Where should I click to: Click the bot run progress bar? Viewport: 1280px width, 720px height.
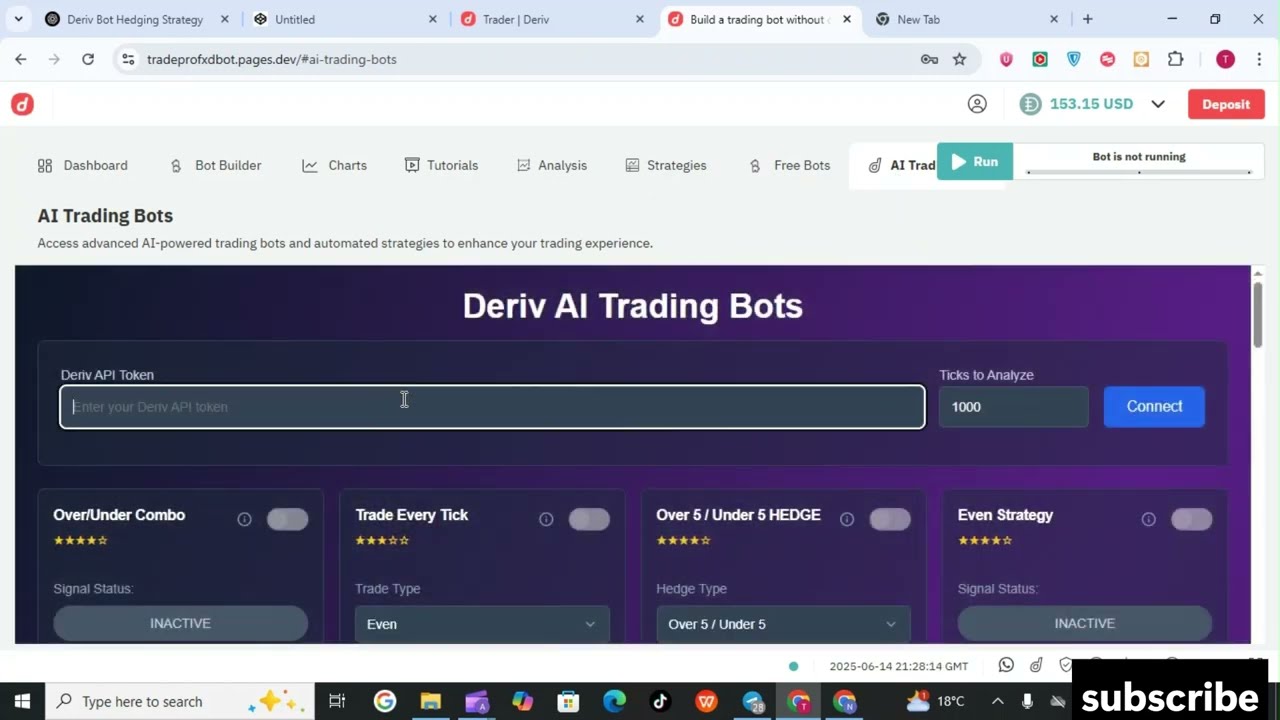click(x=1139, y=172)
